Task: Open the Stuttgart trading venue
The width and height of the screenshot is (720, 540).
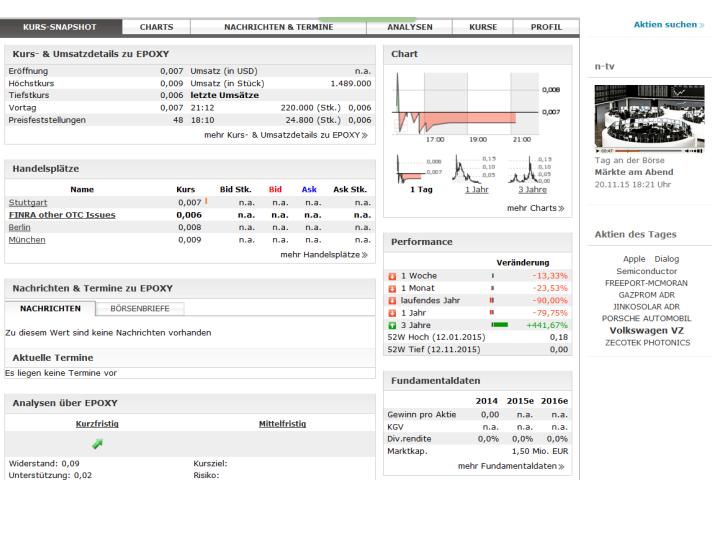Action: [x=28, y=202]
